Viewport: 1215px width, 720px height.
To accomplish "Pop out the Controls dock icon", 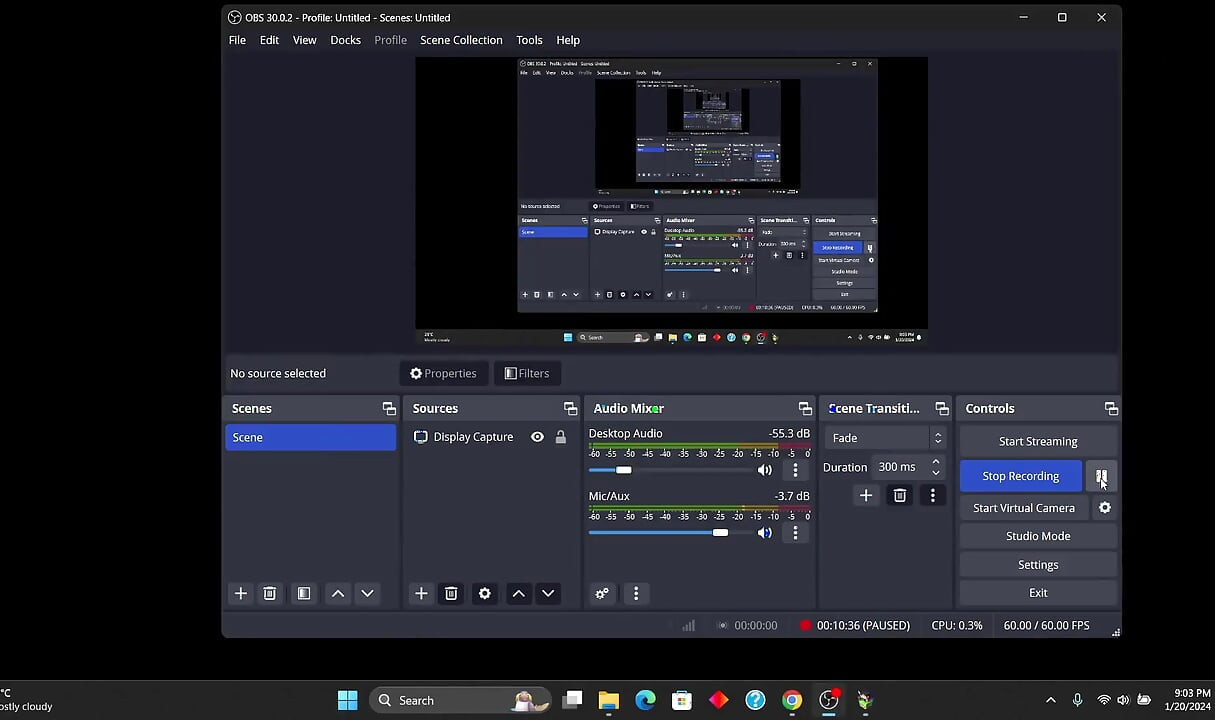I will [x=1111, y=408].
